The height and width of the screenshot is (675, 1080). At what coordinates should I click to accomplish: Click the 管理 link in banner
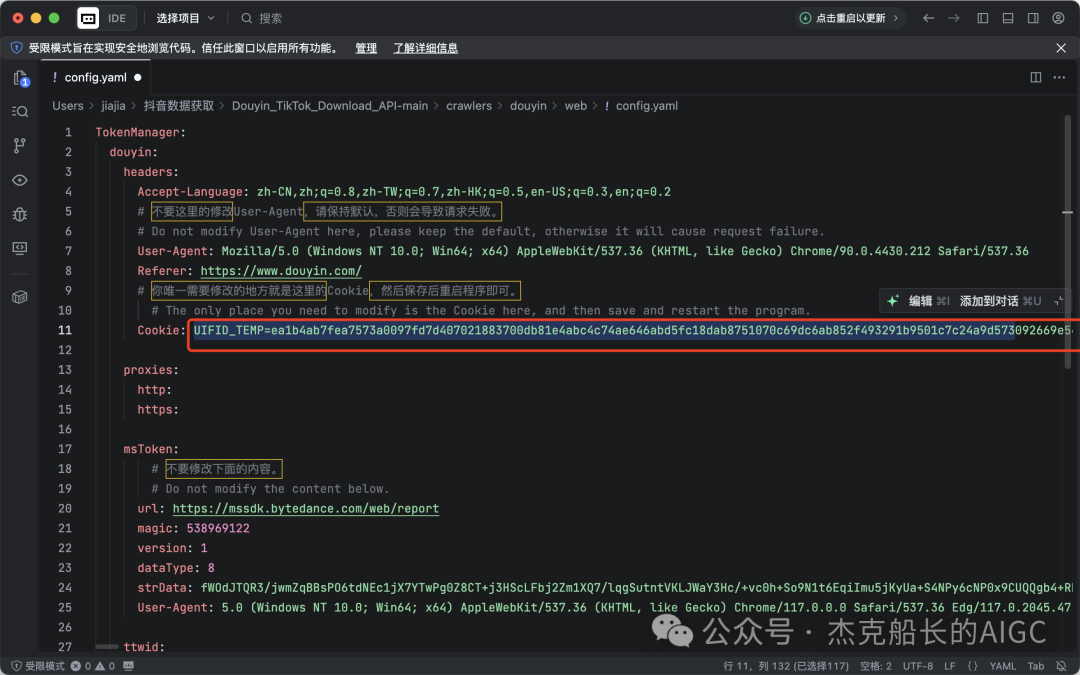(x=366, y=48)
